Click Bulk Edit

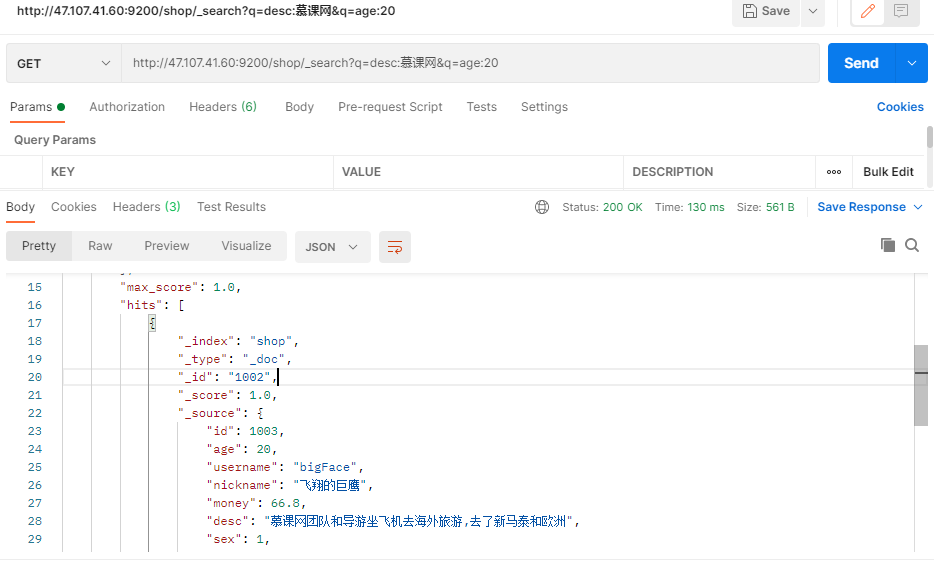tap(888, 172)
